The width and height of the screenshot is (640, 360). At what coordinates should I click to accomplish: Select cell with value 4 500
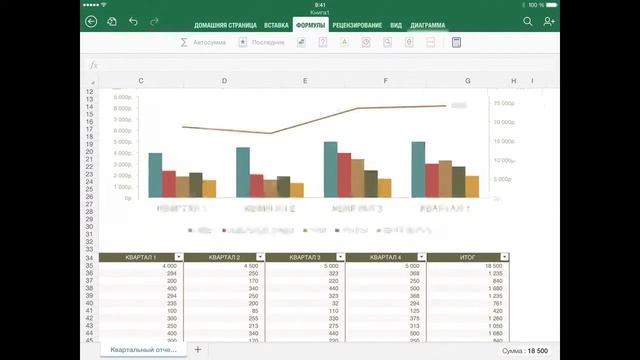click(224, 266)
